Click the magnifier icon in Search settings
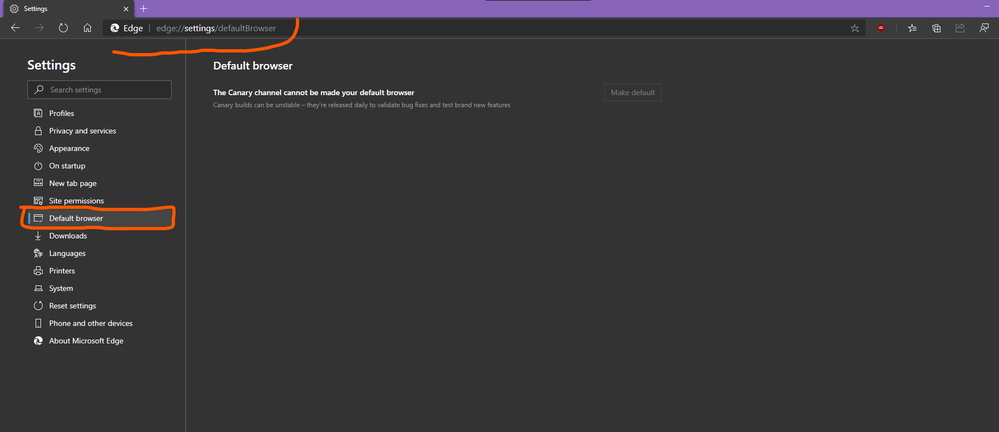This screenshot has height=432, width=999. pos(40,90)
